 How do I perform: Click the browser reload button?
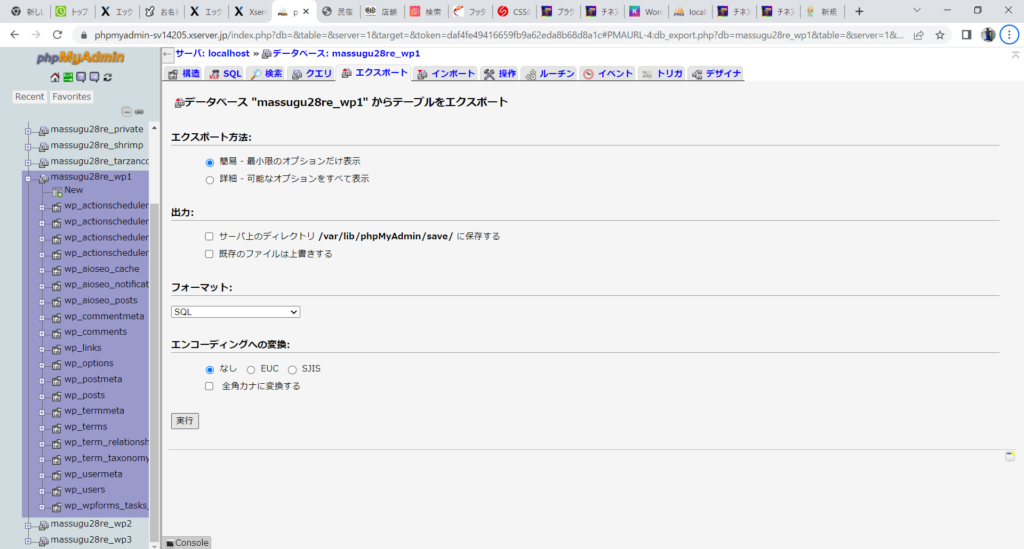(x=57, y=35)
